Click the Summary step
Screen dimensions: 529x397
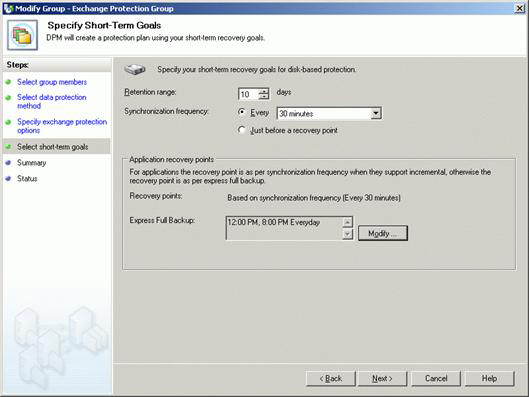click(x=31, y=163)
